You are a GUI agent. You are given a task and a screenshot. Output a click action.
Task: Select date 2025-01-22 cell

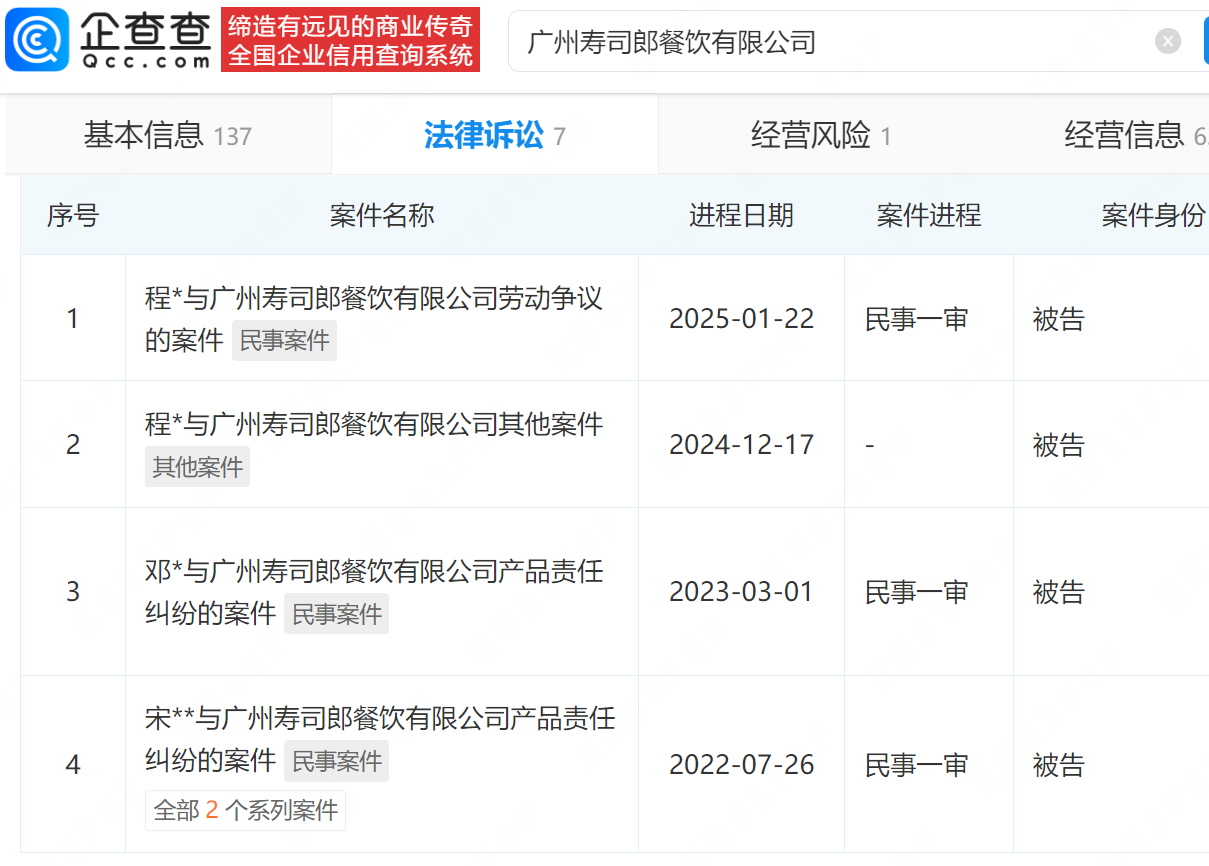click(x=742, y=319)
